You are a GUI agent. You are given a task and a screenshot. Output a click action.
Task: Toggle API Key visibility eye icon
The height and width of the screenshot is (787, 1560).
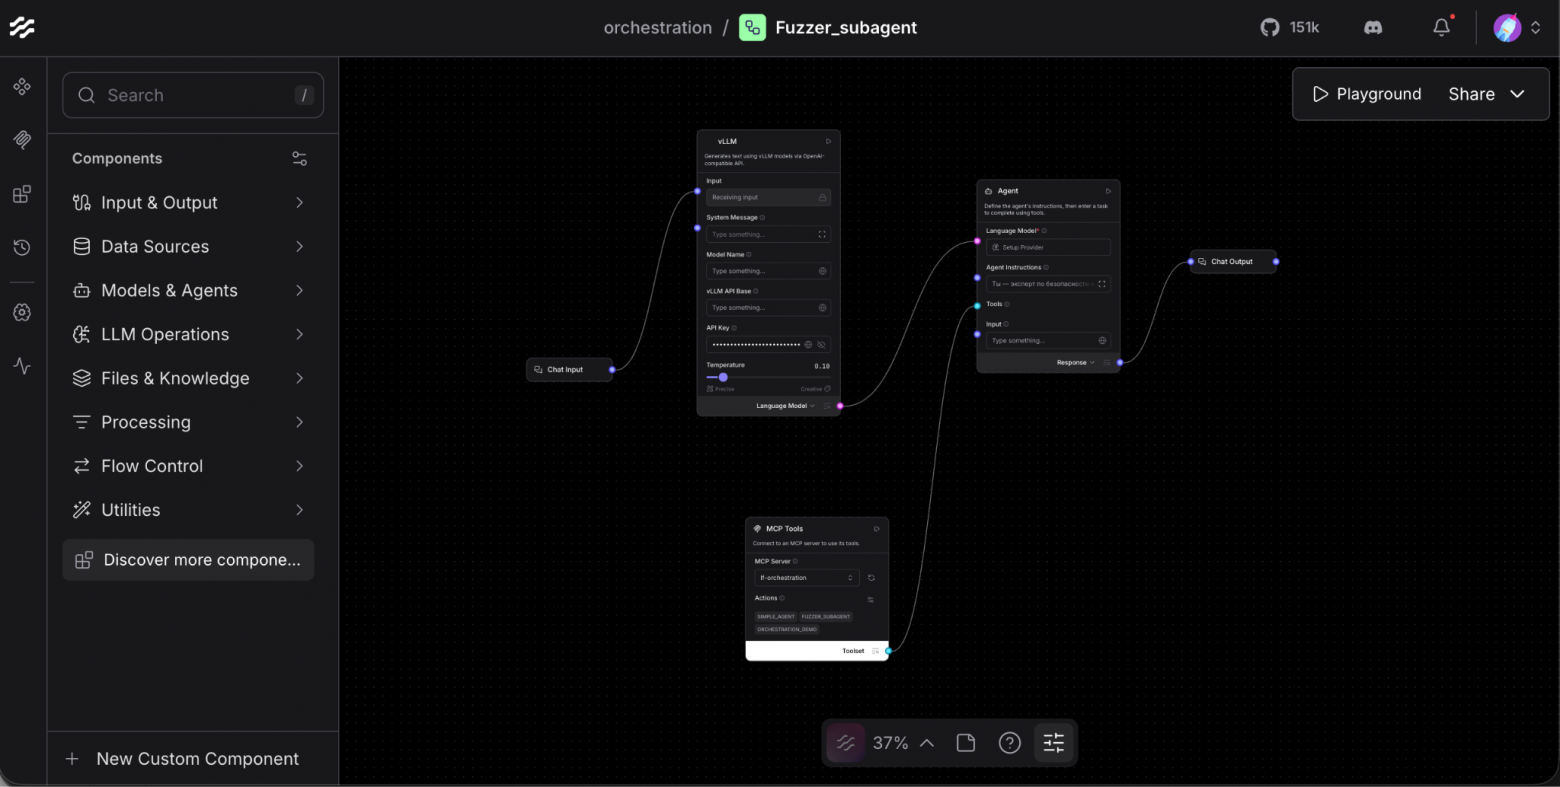pos(821,345)
